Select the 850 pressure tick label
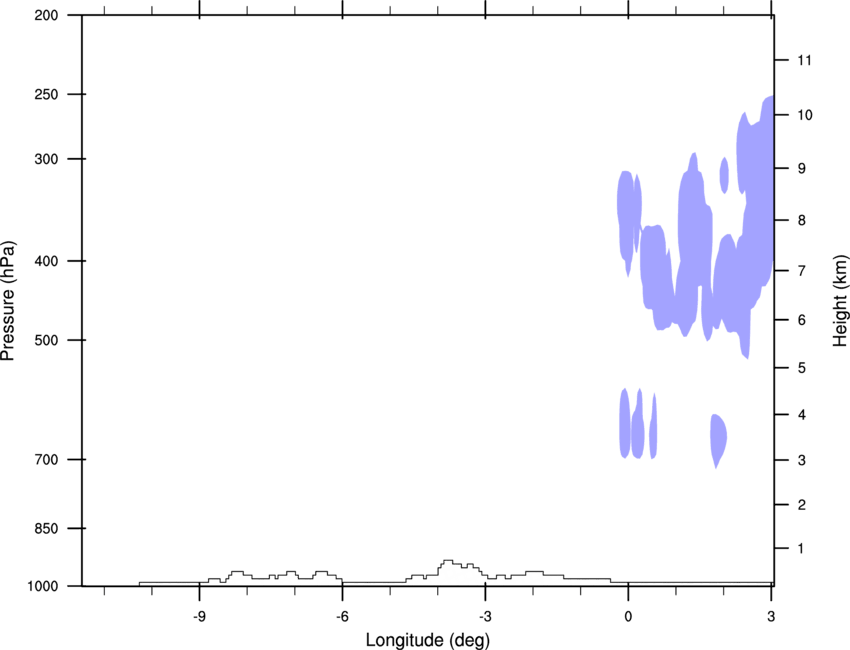Viewport: 850px width, 650px height. 46,528
